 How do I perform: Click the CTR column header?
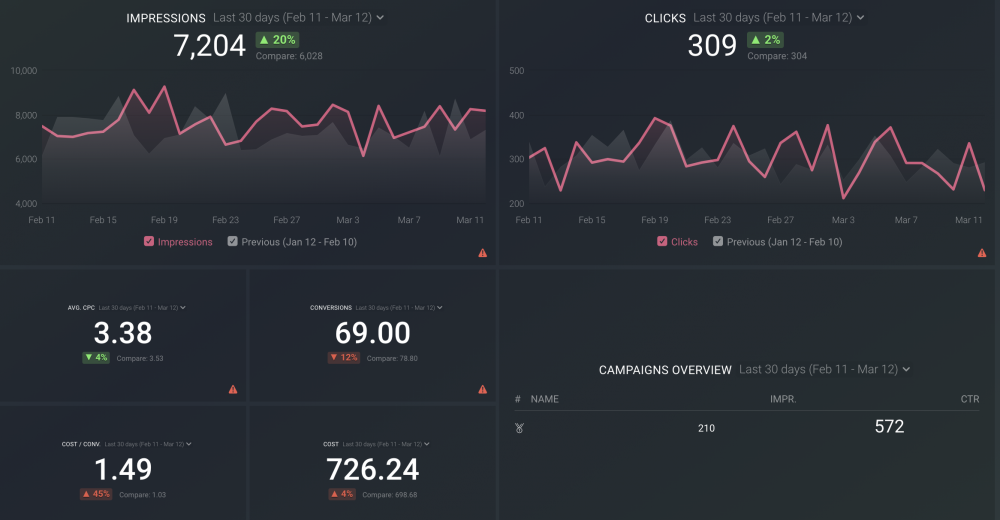[969, 399]
